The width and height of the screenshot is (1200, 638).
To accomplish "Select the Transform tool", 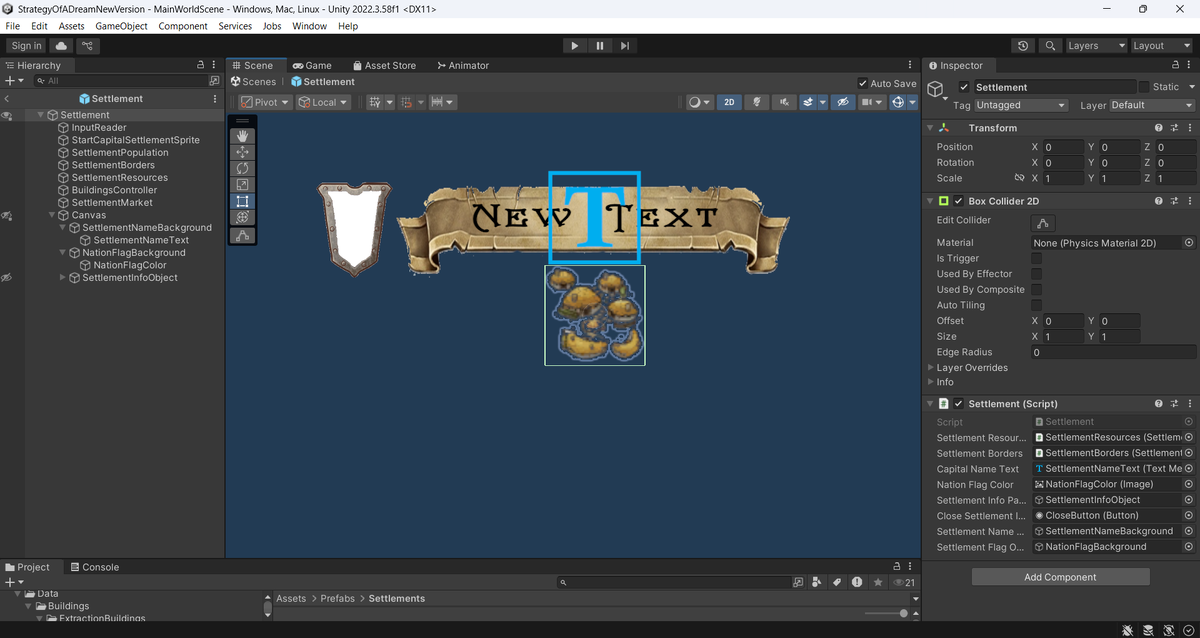I will [x=242, y=217].
